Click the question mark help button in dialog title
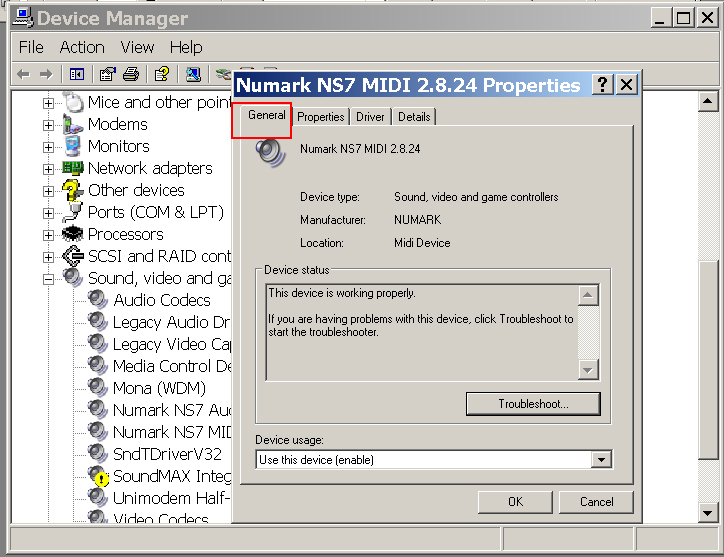Viewport: 724px width, 557px height. click(602, 85)
